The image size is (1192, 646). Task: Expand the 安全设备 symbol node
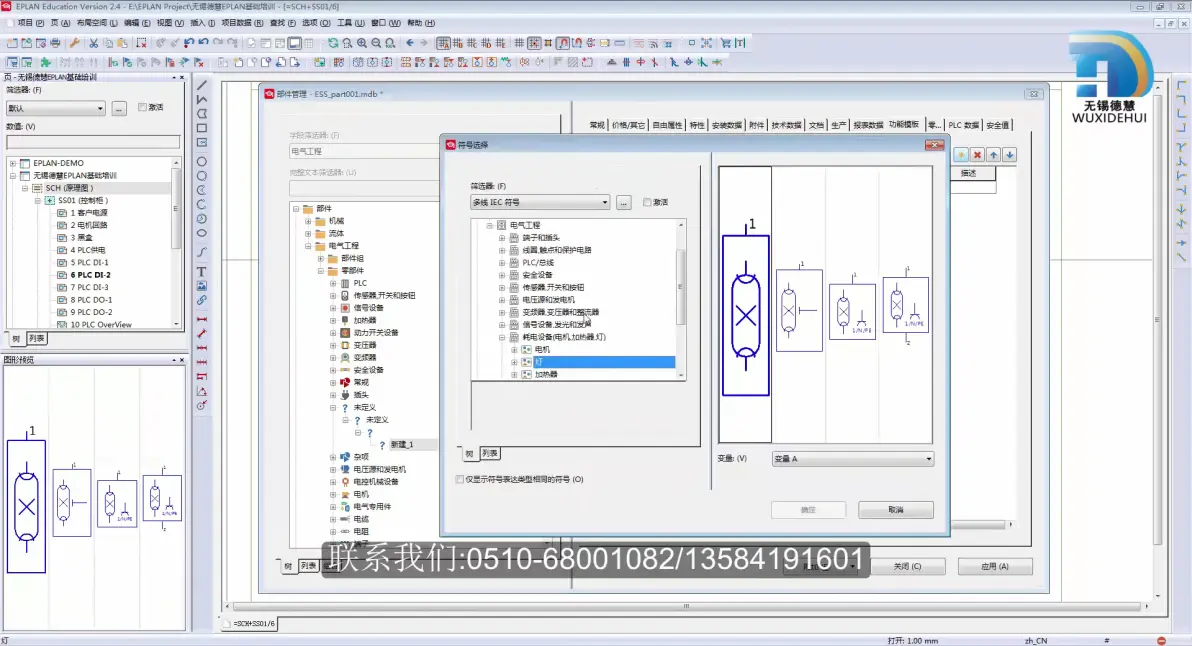pyautogui.click(x=502, y=275)
